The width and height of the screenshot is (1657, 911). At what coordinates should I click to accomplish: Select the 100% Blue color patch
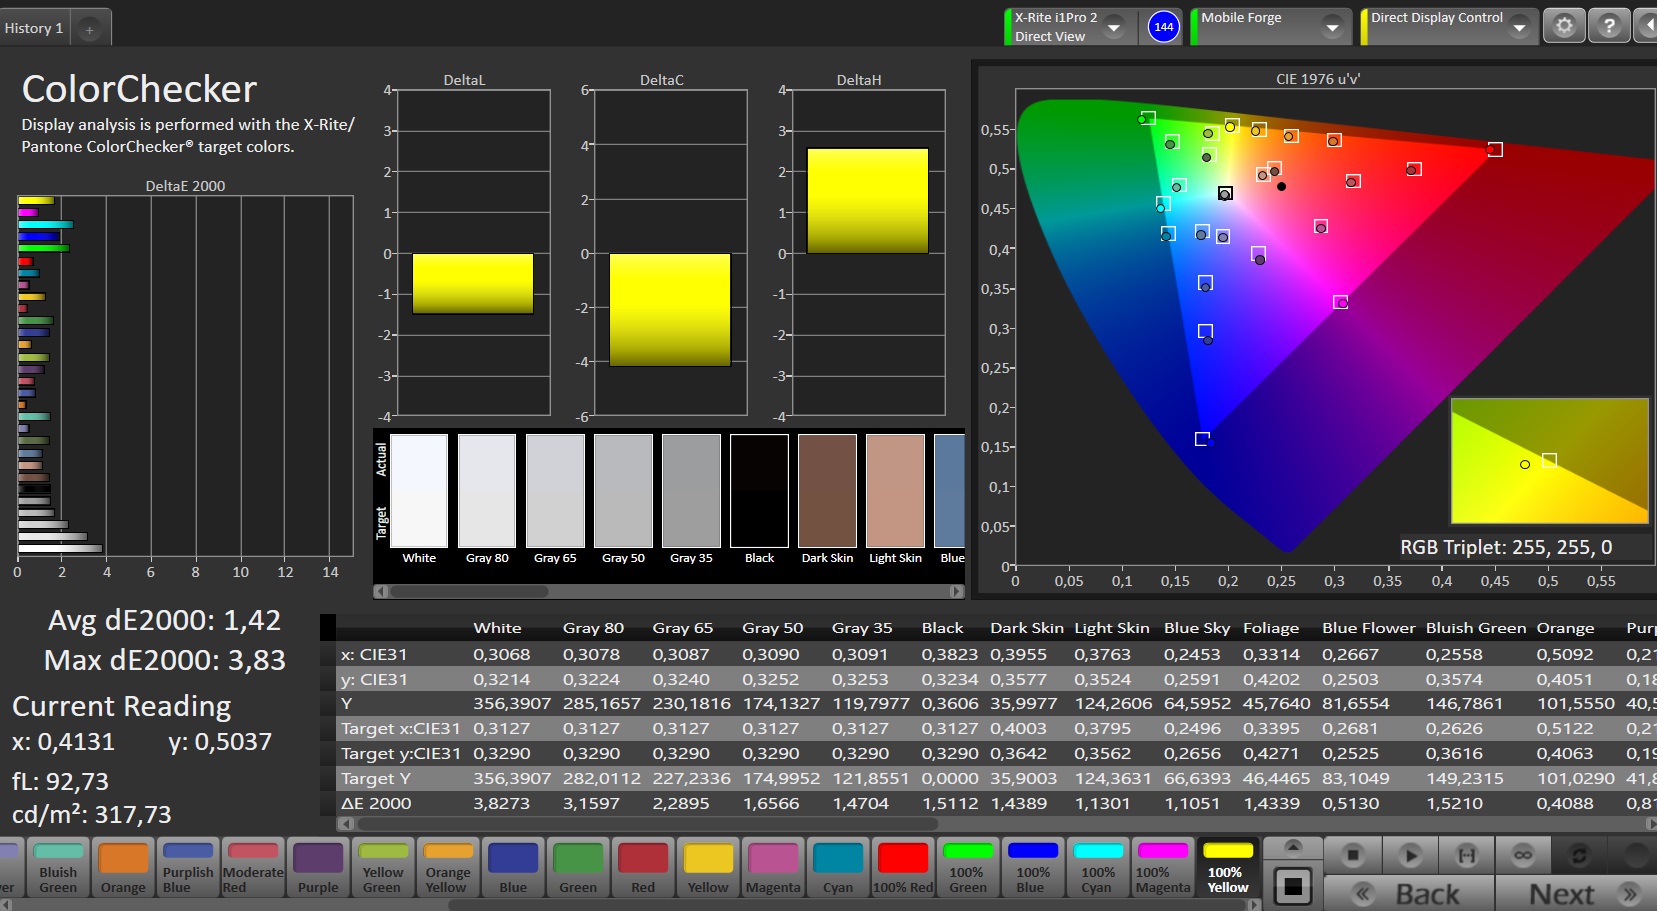[x=1033, y=867]
